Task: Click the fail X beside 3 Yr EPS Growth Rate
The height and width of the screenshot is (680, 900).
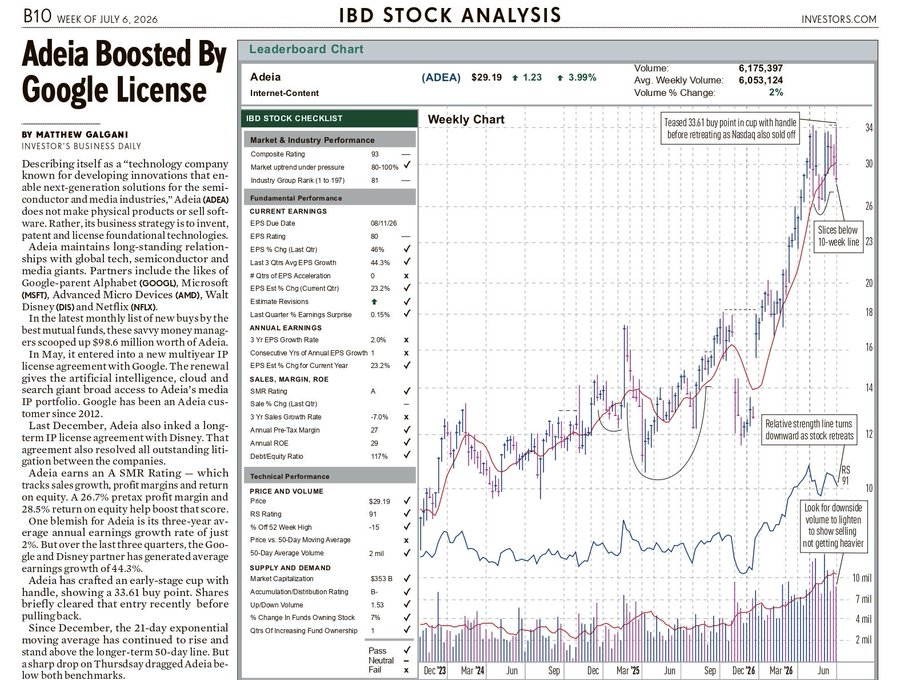Action: tap(406, 340)
